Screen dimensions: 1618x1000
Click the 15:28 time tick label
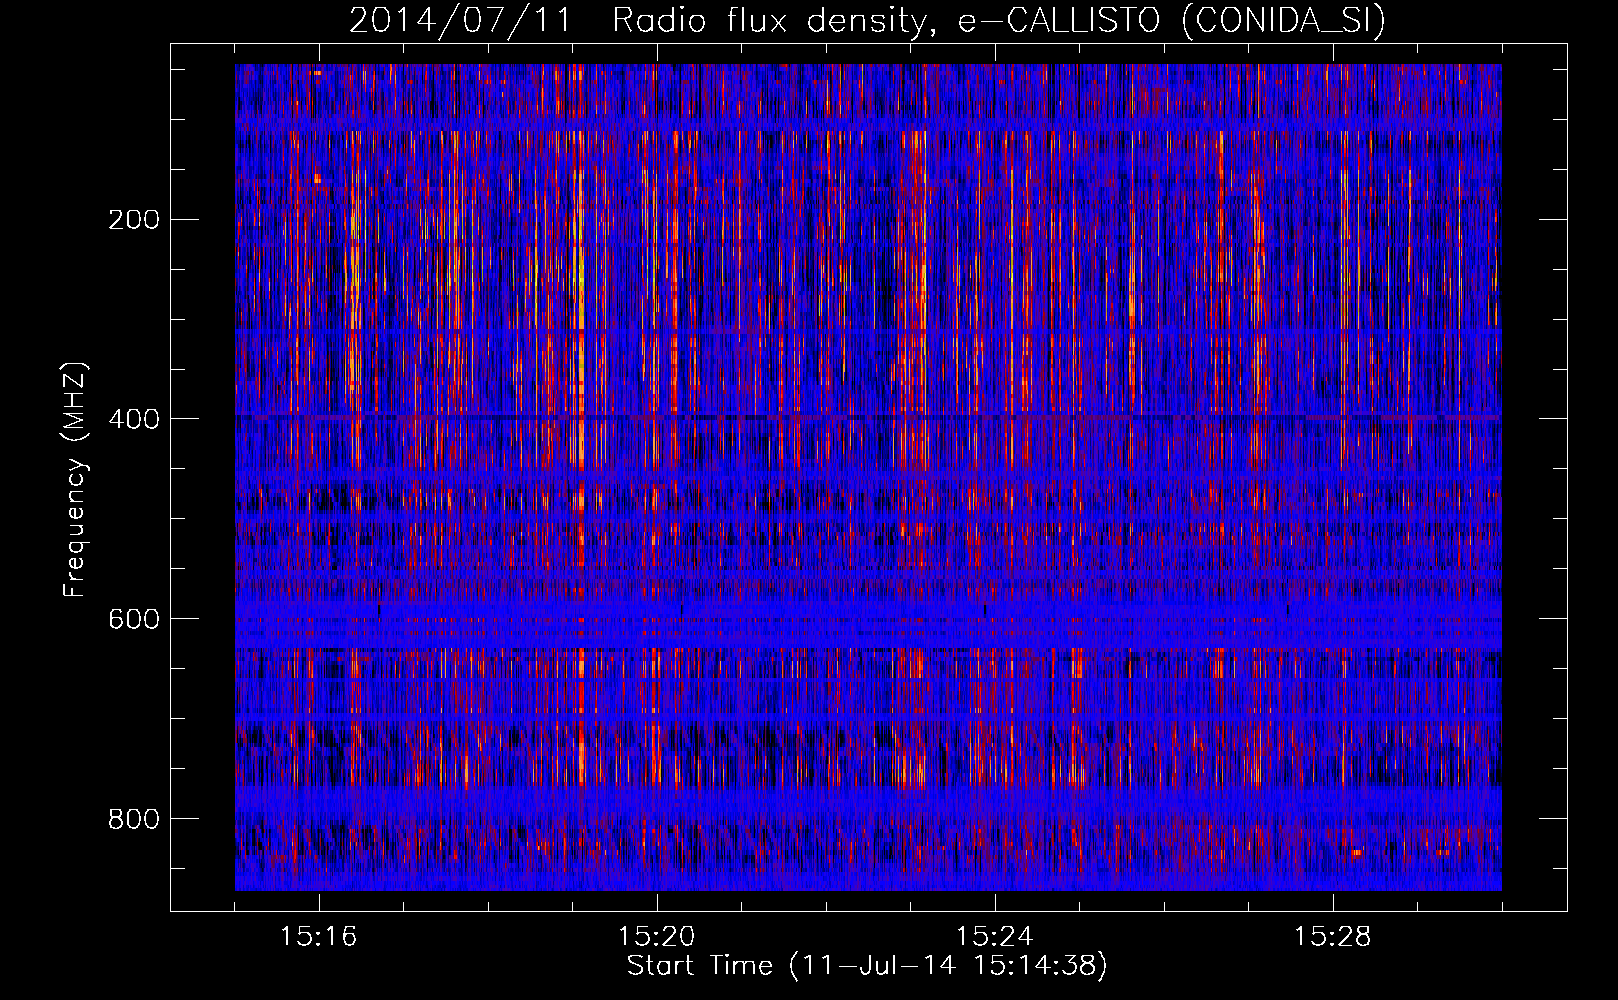coord(1332,937)
